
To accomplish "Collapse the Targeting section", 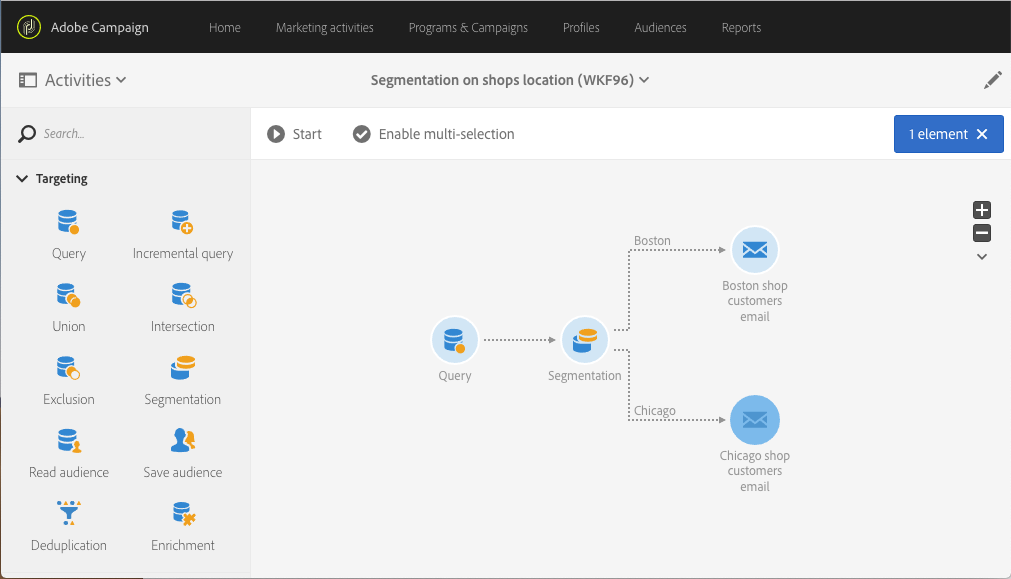I will coord(23,179).
